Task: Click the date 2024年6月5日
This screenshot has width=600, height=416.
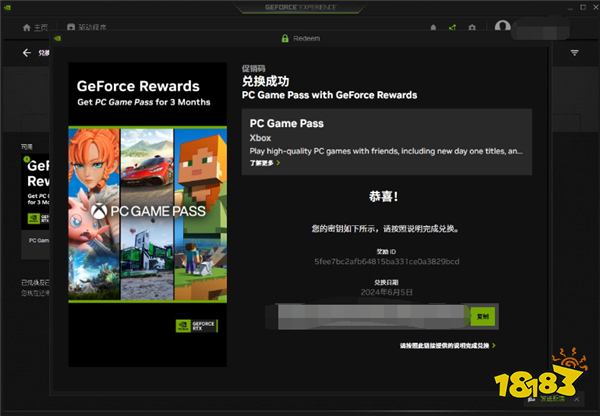Action: click(x=386, y=292)
